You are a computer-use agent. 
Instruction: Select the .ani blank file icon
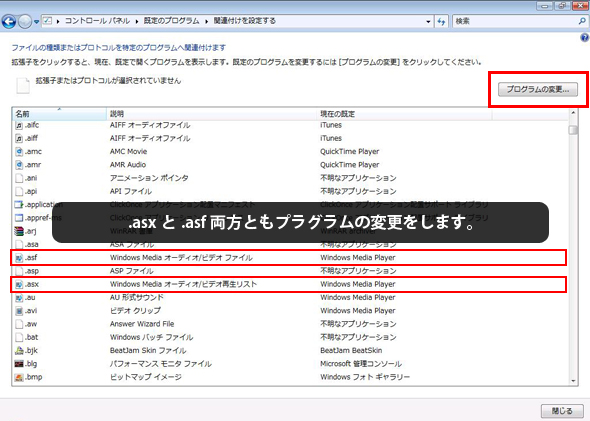click(19, 178)
